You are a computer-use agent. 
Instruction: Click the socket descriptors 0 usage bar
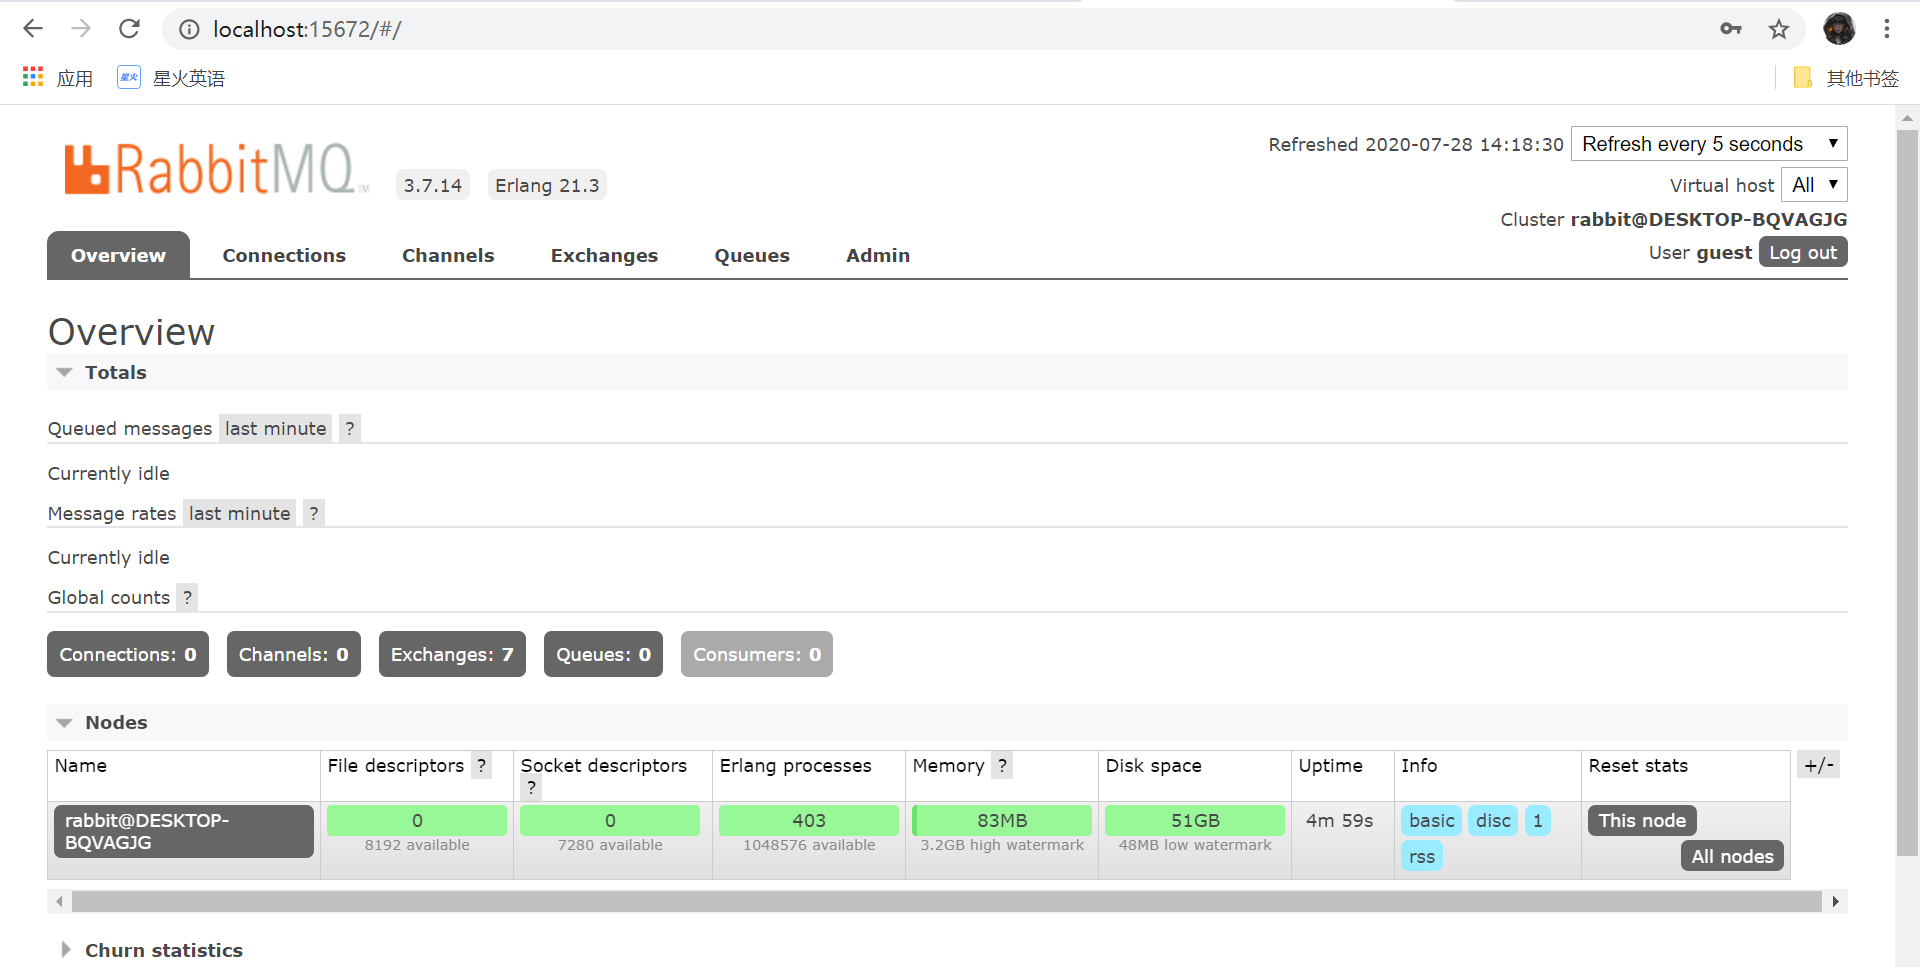pos(610,820)
